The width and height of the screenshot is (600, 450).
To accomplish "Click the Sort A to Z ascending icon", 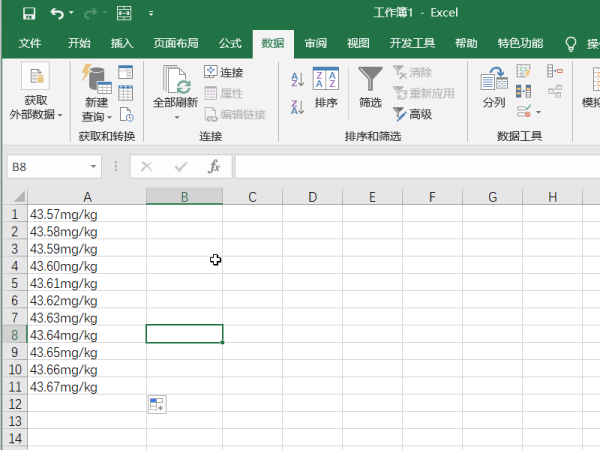I will (296, 79).
